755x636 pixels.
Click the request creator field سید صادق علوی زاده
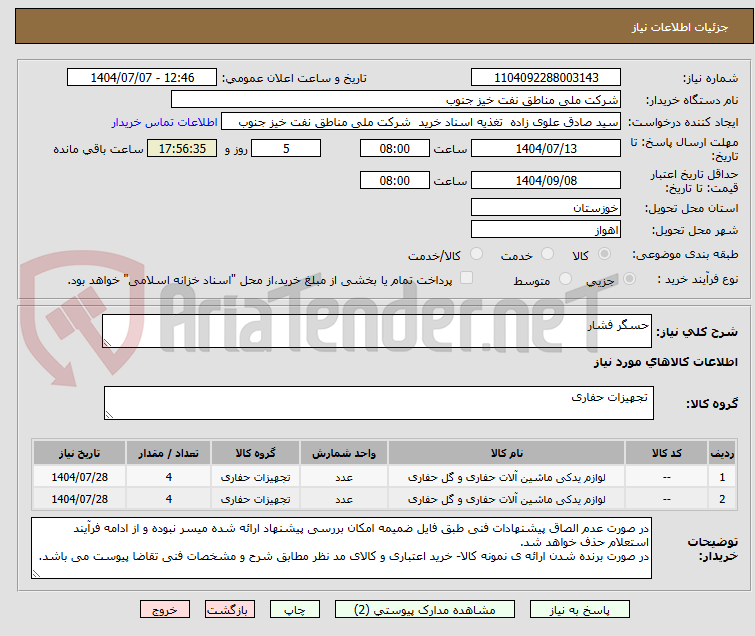coord(421,122)
